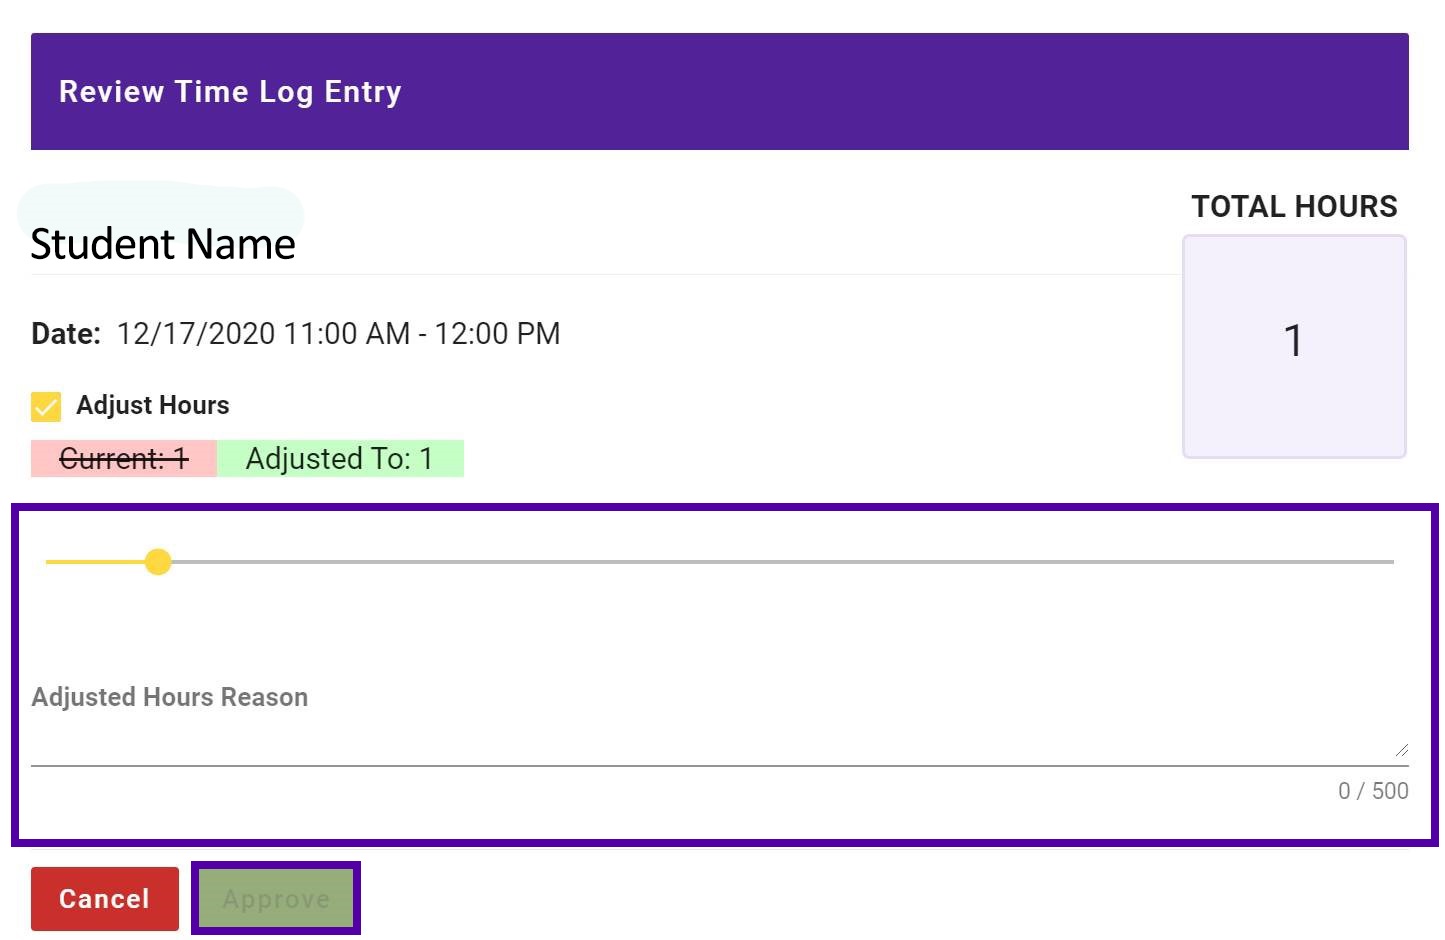
Task: Click the textarea resize grip icon
Action: coord(1401,750)
